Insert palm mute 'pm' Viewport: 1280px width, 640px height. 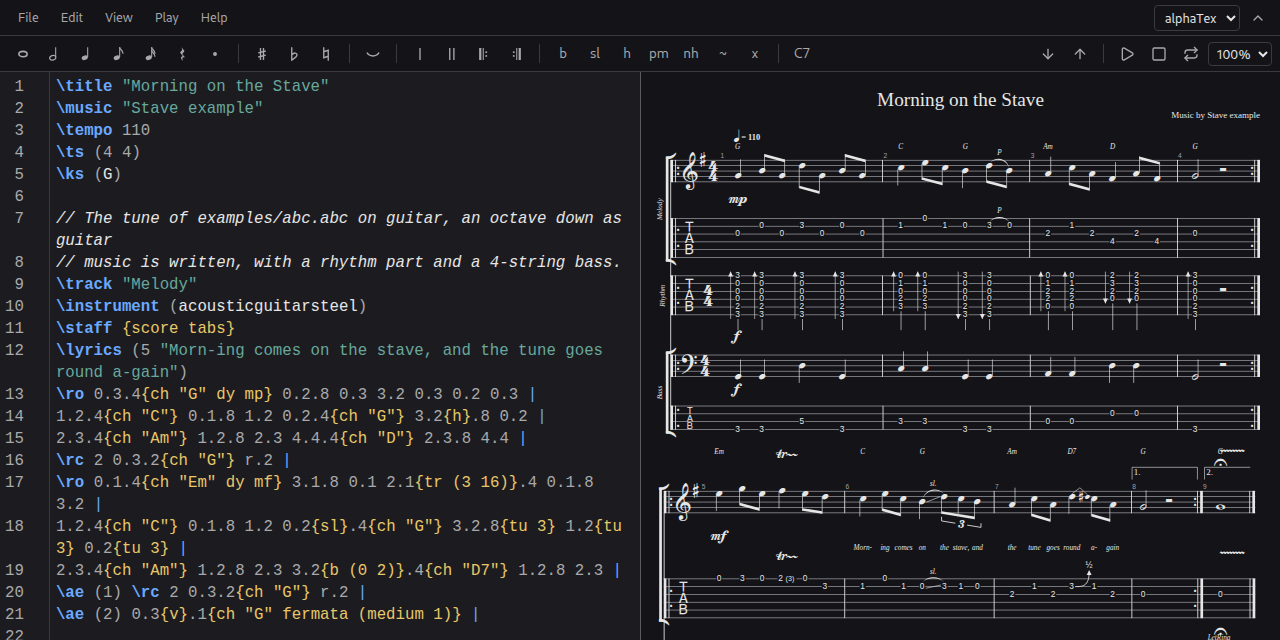659,54
